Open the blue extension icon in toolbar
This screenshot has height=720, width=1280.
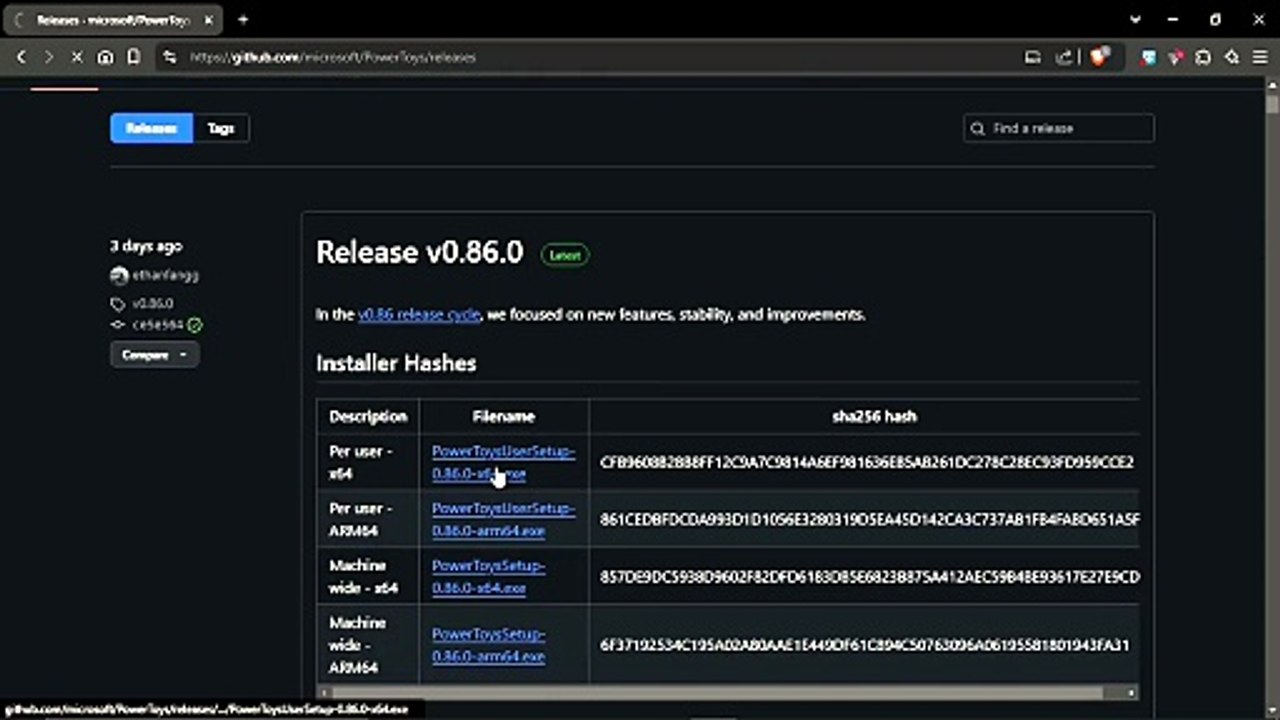[x=1149, y=57]
